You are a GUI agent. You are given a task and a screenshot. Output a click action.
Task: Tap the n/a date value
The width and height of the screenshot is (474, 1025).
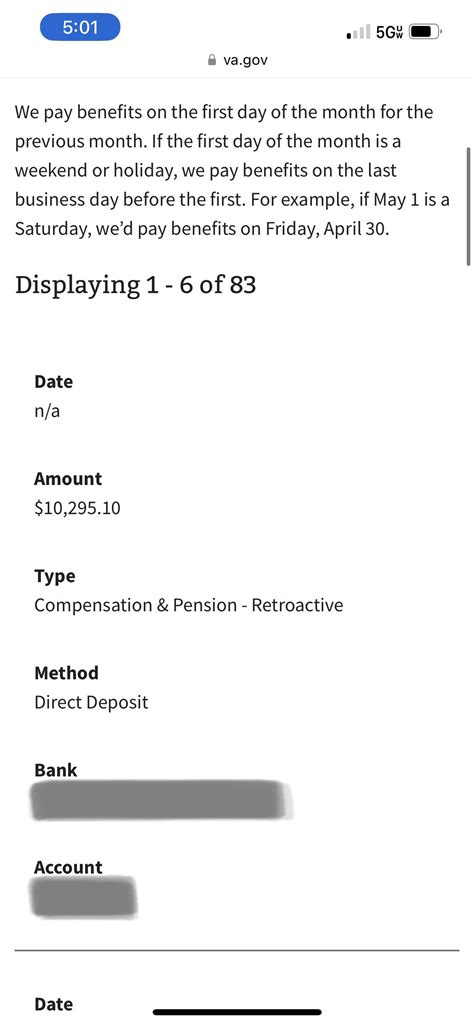point(47,412)
